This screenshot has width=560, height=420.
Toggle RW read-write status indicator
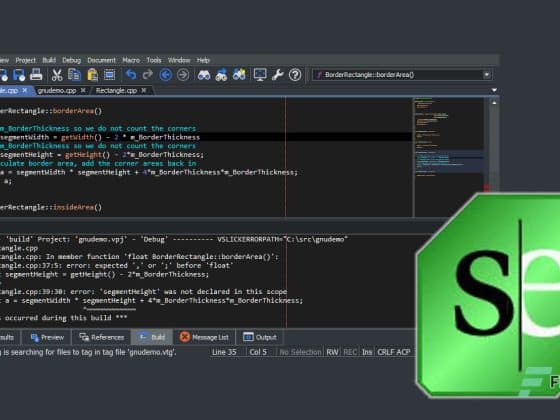(x=332, y=352)
